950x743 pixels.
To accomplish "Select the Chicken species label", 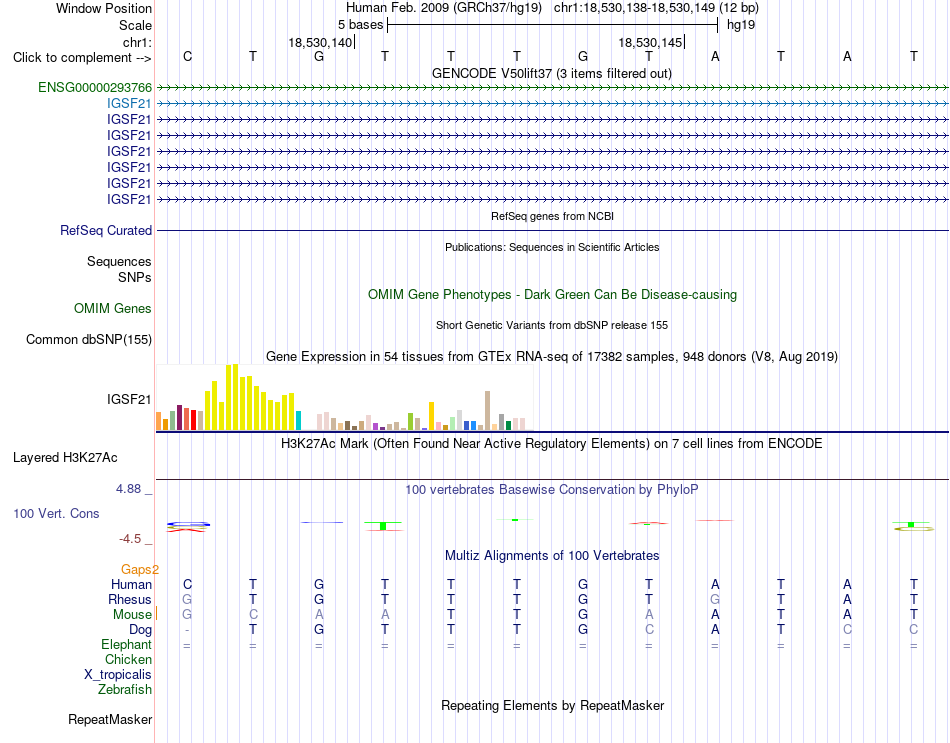I will pyautogui.click(x=128, y=659).
